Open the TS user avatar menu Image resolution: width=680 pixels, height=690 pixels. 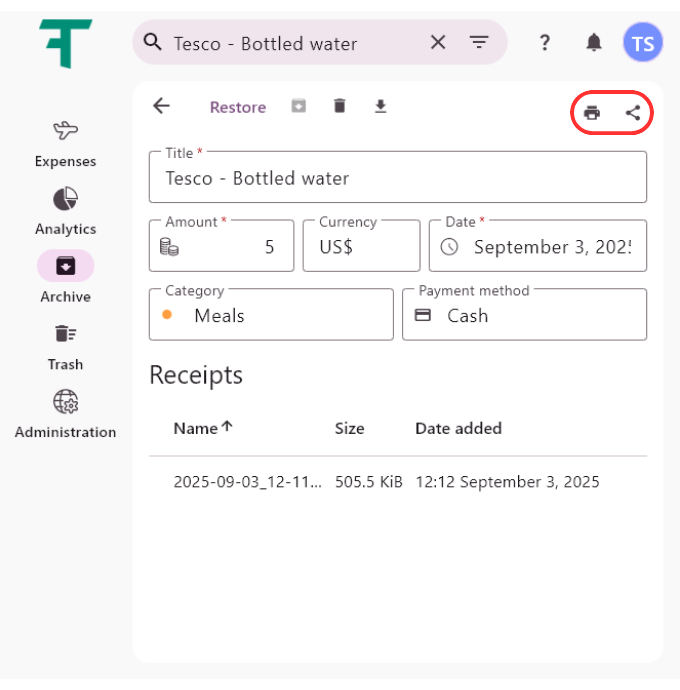click(642, 43)
